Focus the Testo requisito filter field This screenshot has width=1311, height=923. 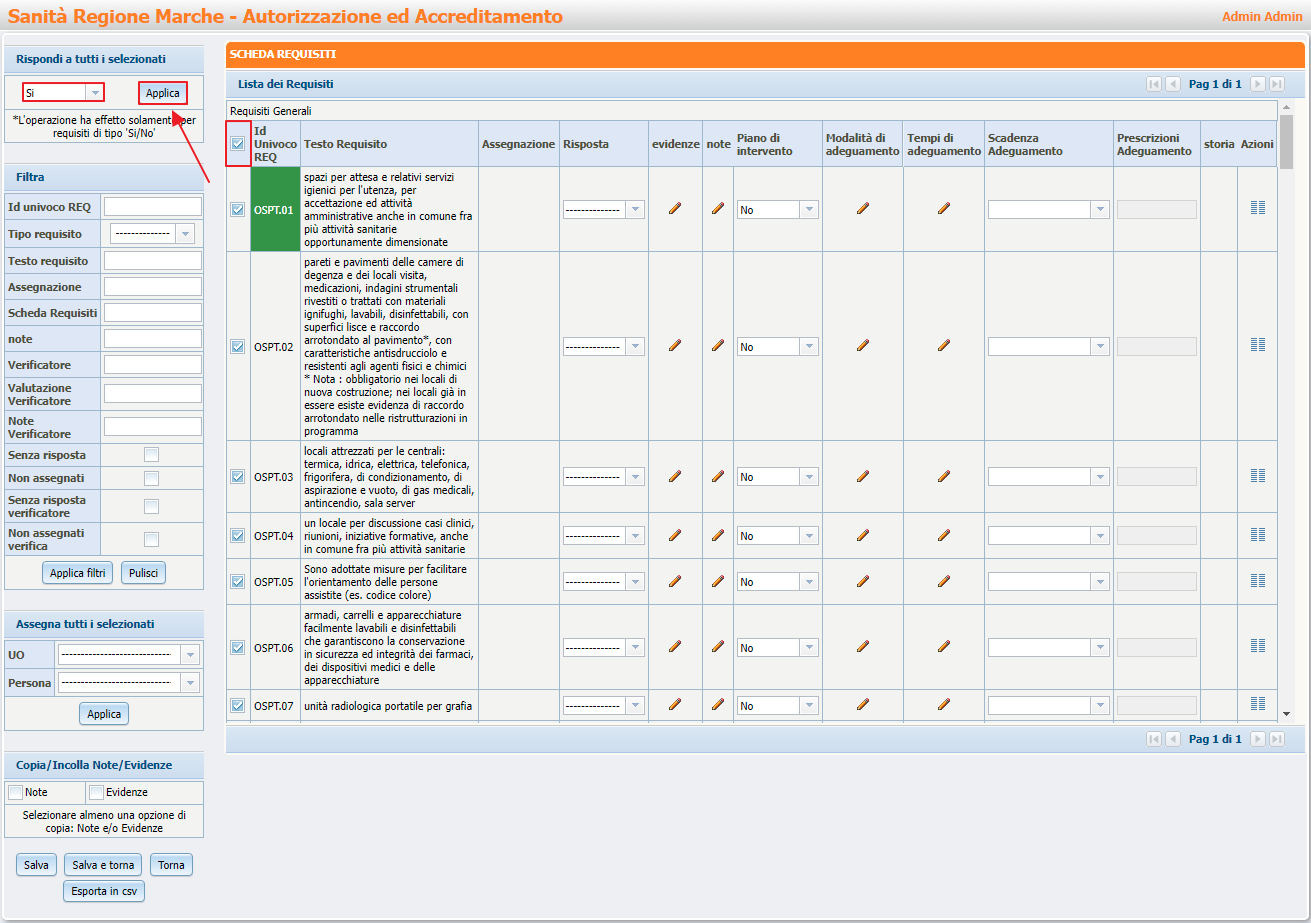153,260
